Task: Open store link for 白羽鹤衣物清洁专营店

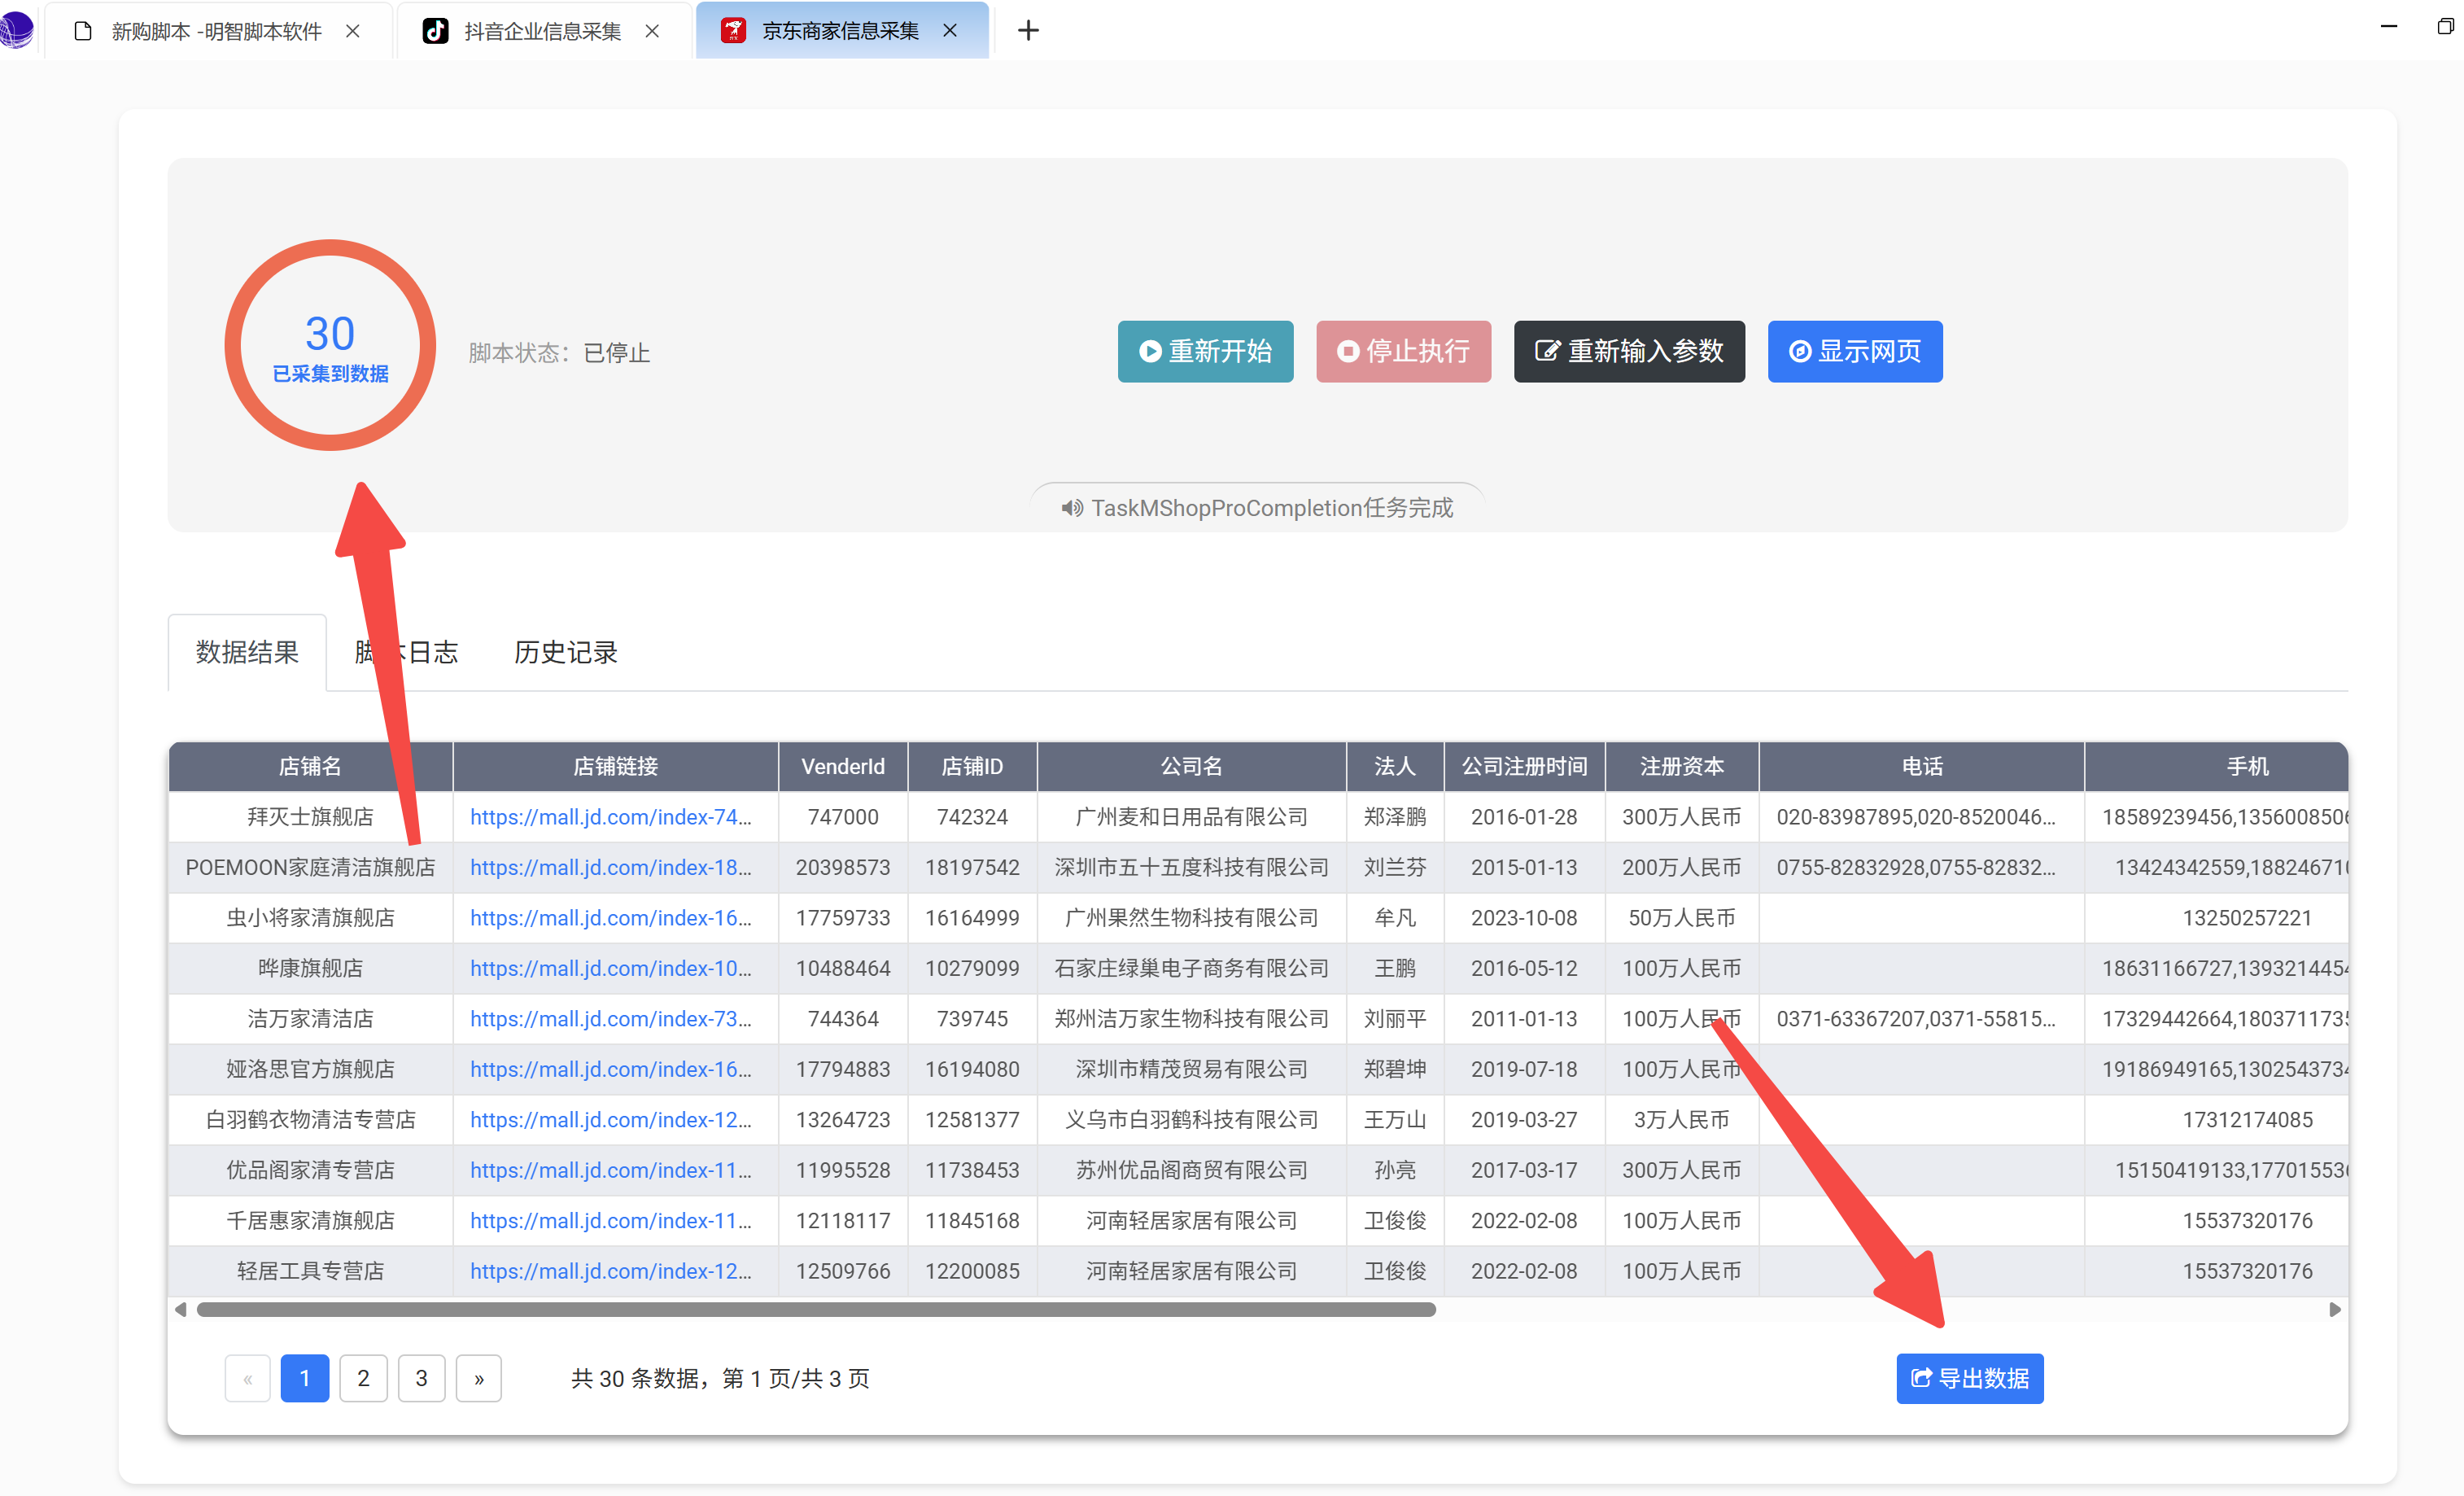Action: (611, 1119)
